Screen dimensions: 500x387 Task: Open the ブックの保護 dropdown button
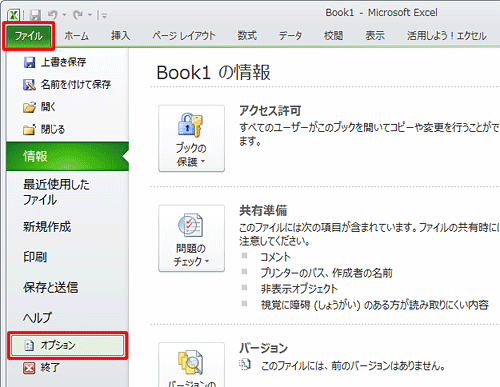191,138
